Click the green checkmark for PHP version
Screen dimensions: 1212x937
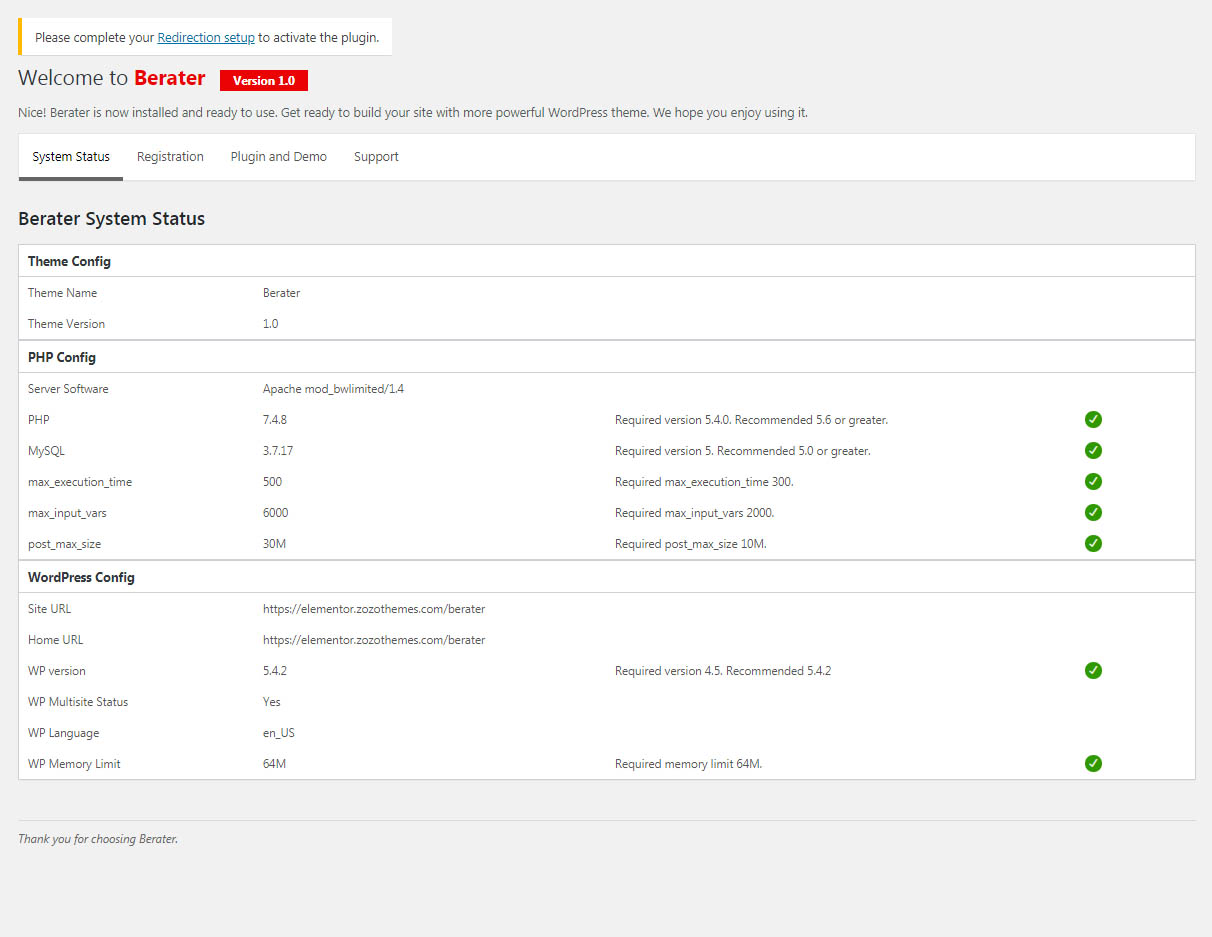[1093, 420]
